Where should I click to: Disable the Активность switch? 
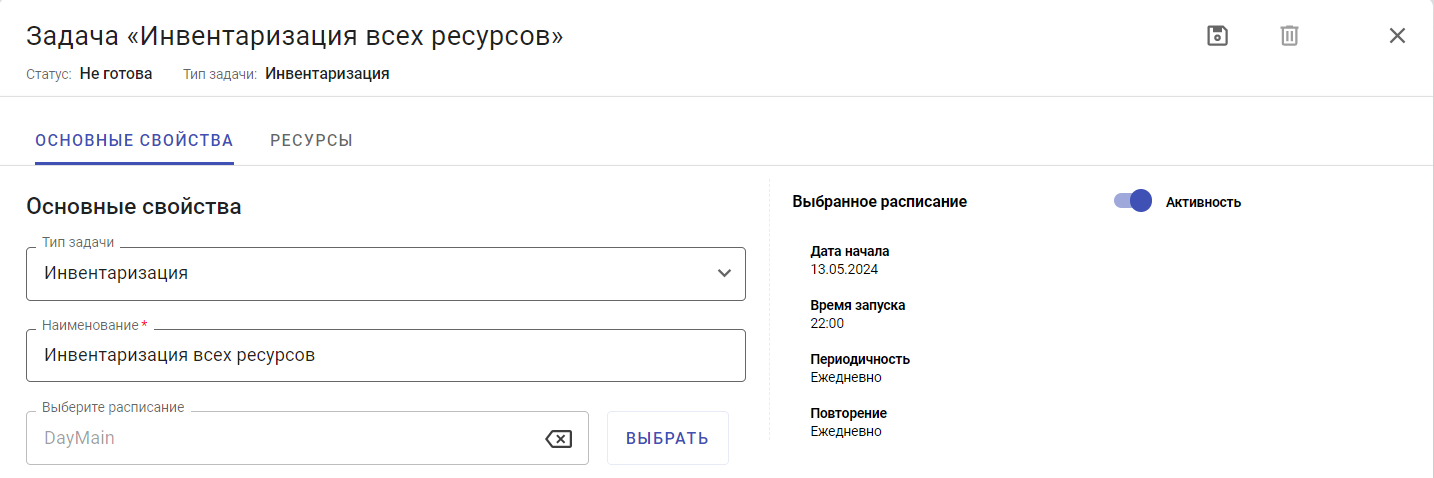coord(1133,201)
